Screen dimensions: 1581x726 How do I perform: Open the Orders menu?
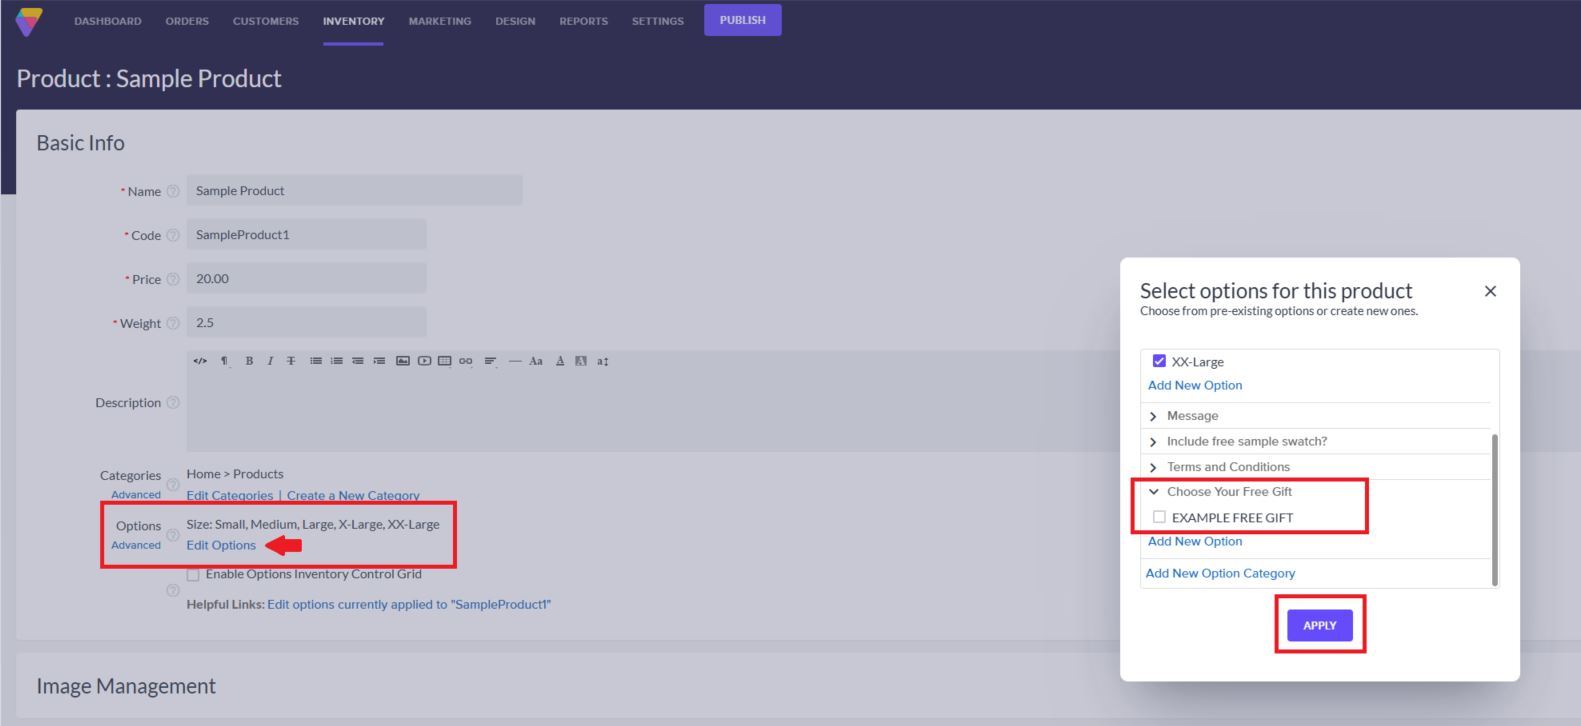187,21
